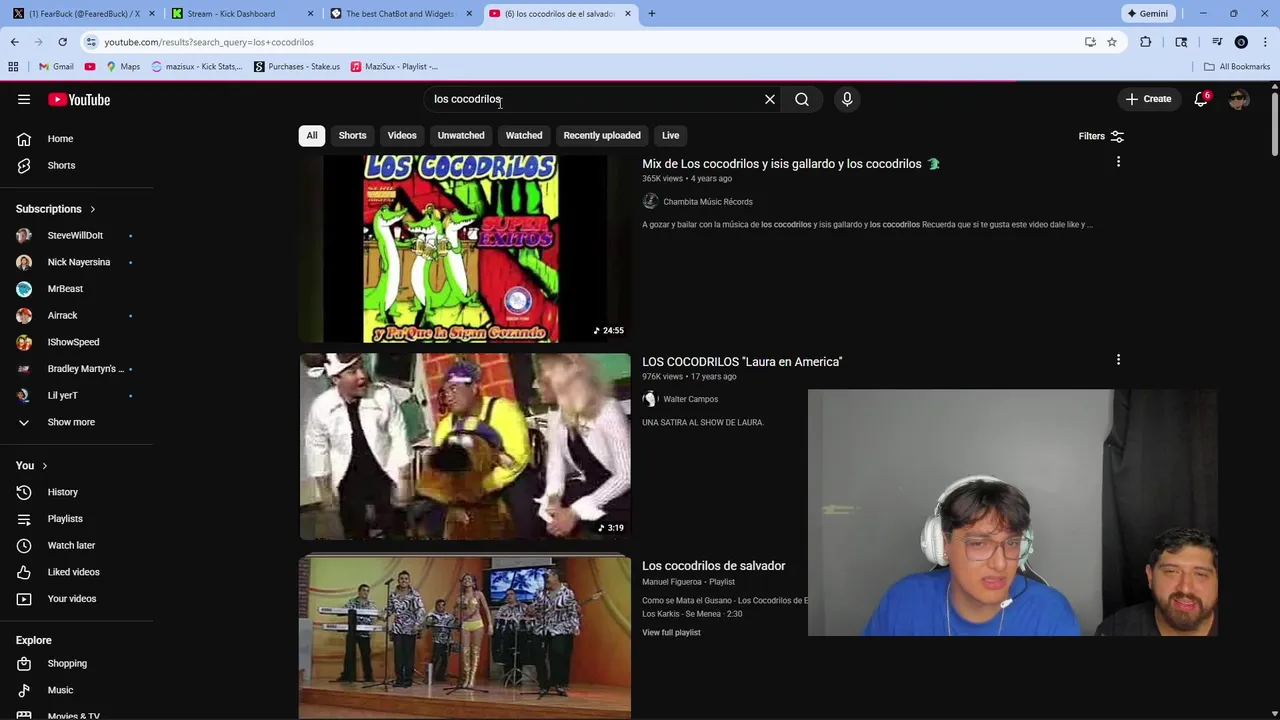This screenshot has height=720, width=1280.
Task: Reload the page with refresh icon
Action: (62, 42)
